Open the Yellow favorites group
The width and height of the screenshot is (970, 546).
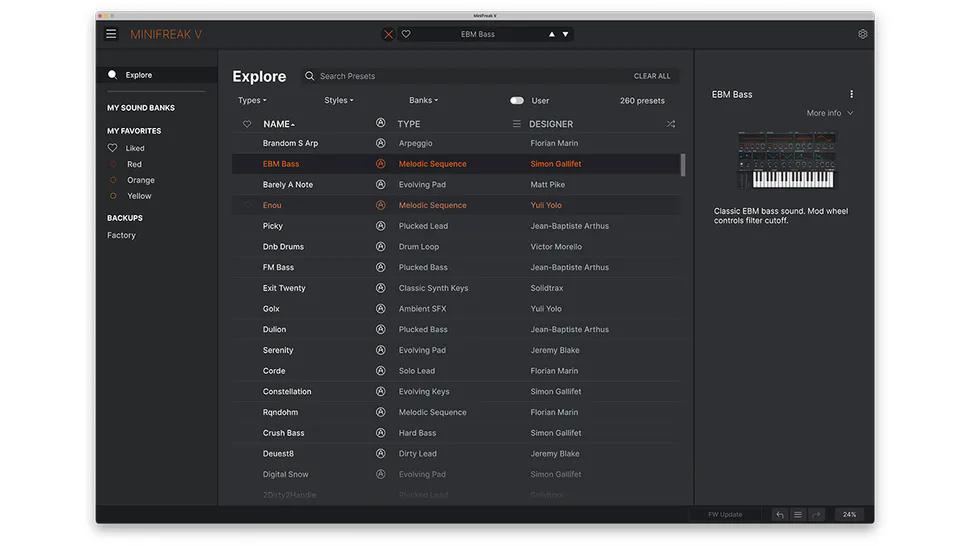pyautogui.click(x=139, y=196)
